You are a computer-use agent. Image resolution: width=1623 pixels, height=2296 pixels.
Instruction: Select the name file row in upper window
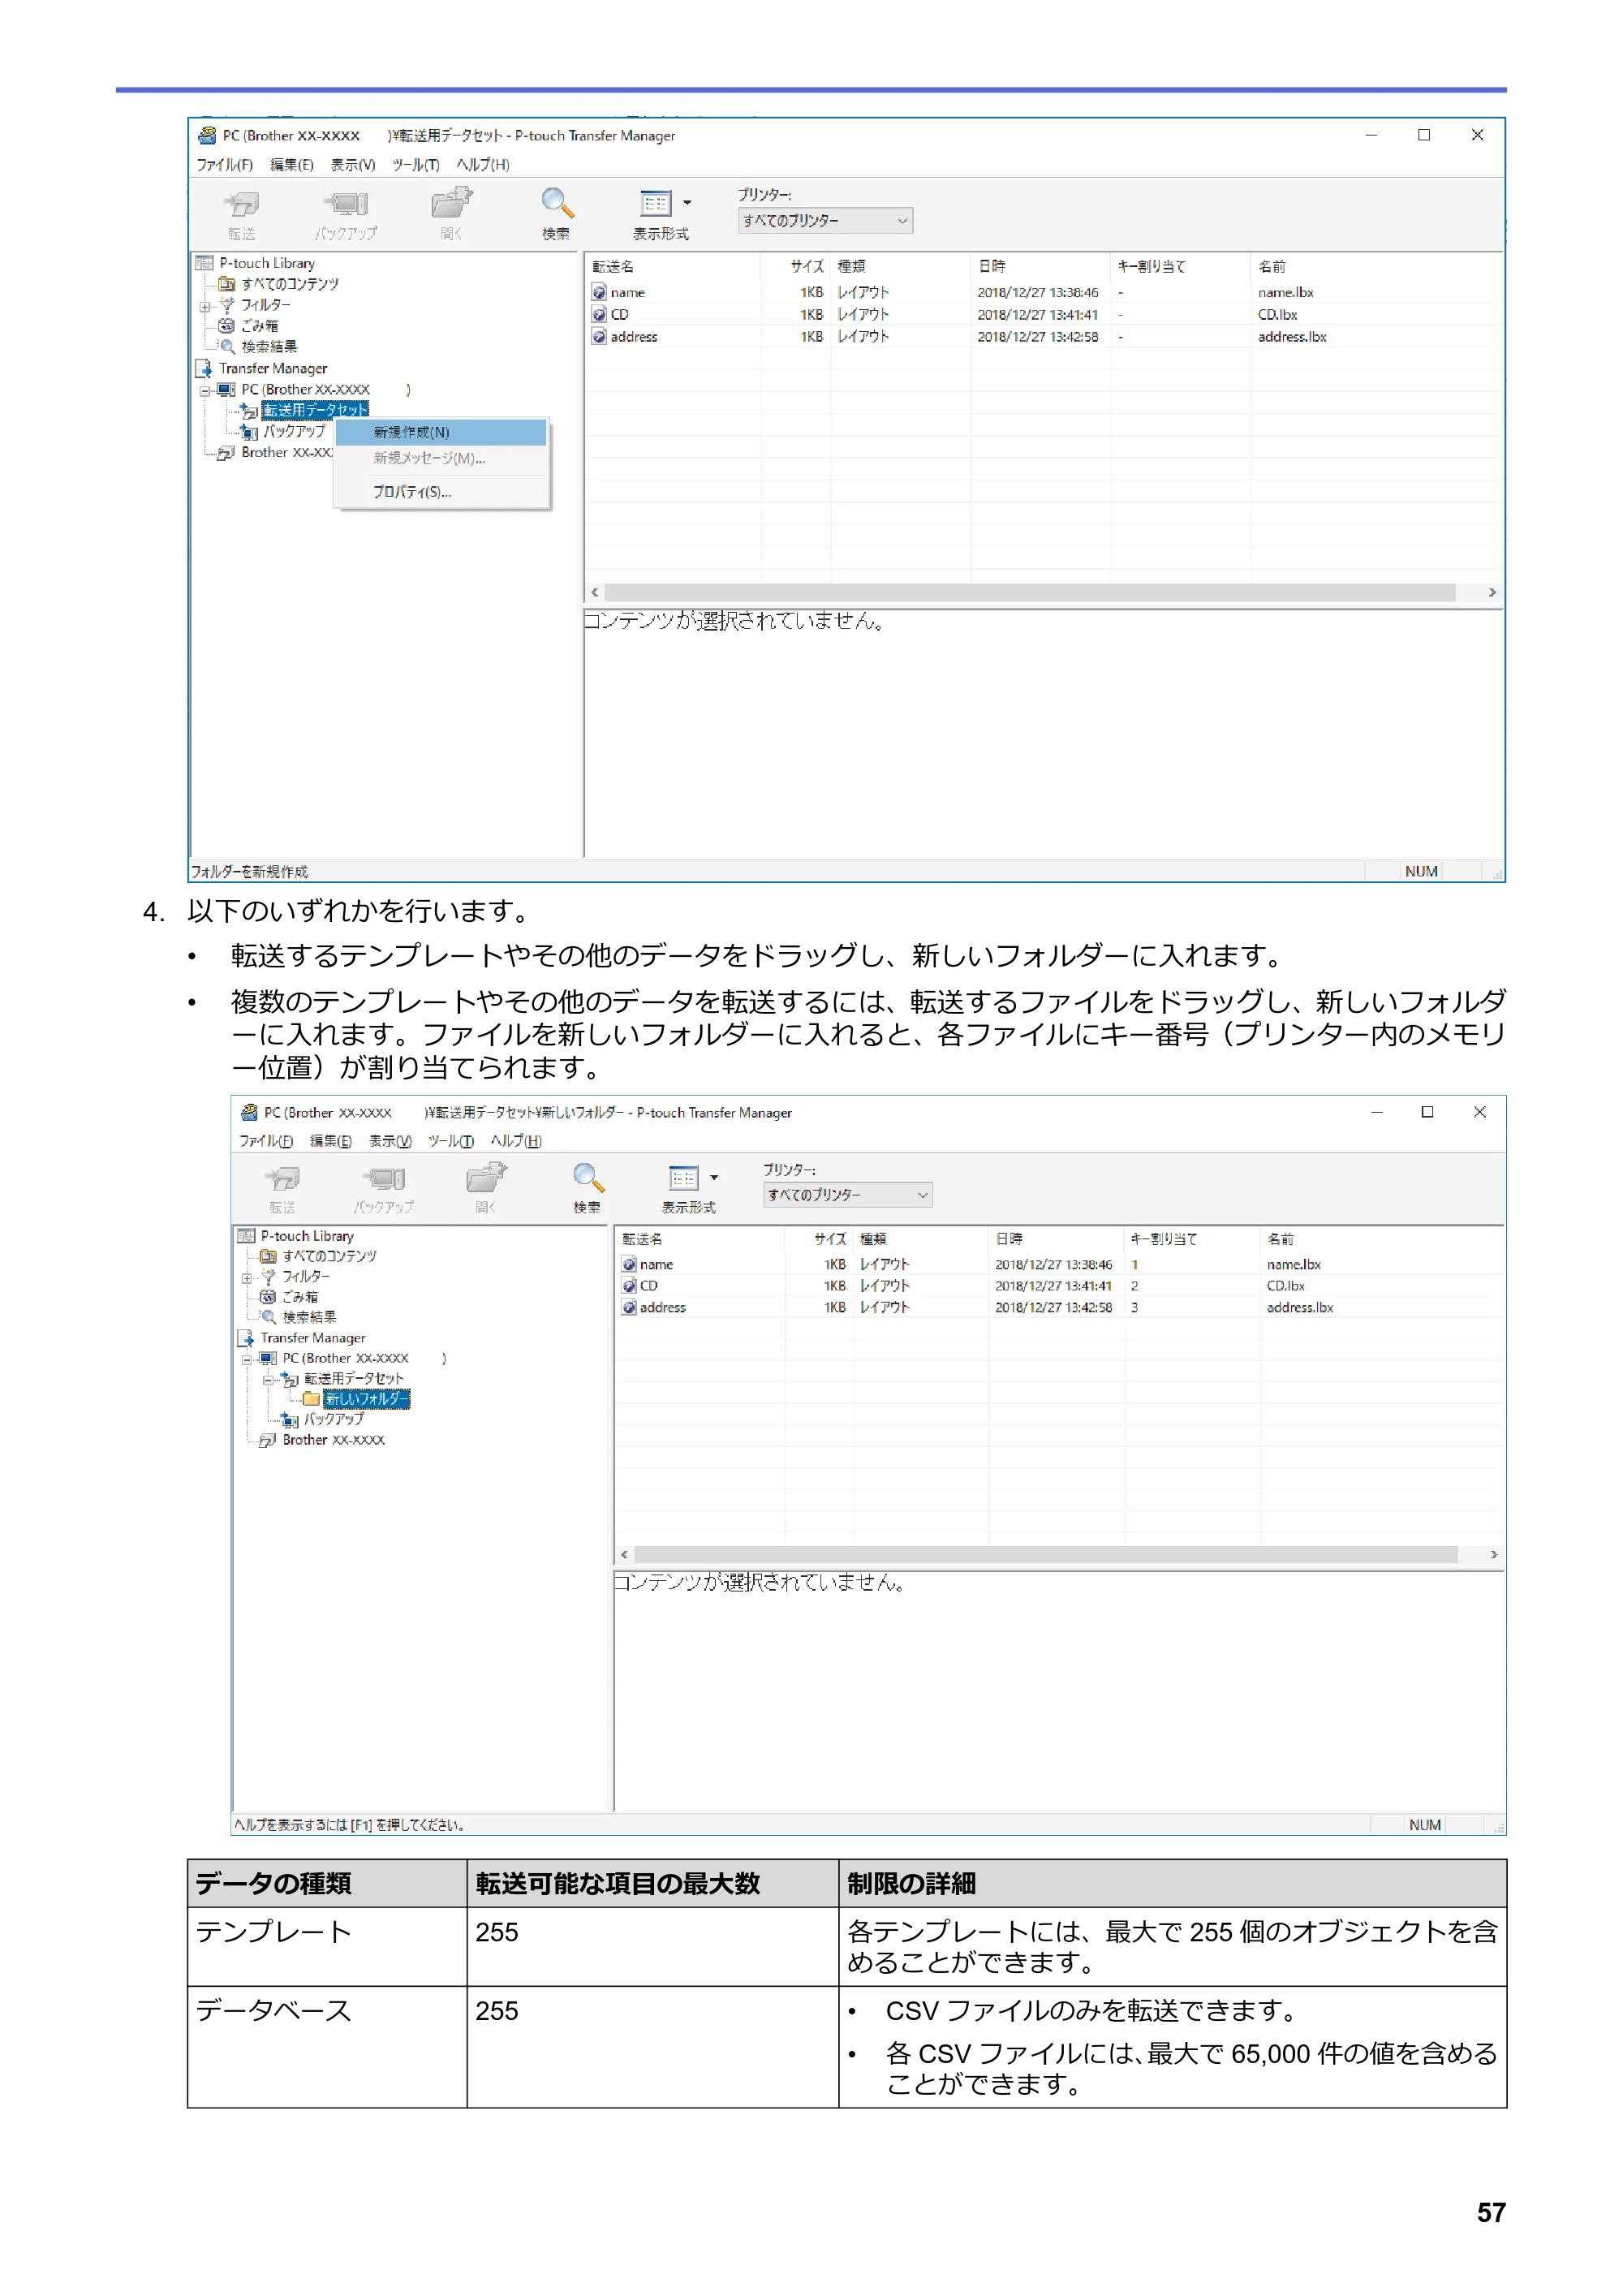pyautogui.click(x=1043, y=293)
